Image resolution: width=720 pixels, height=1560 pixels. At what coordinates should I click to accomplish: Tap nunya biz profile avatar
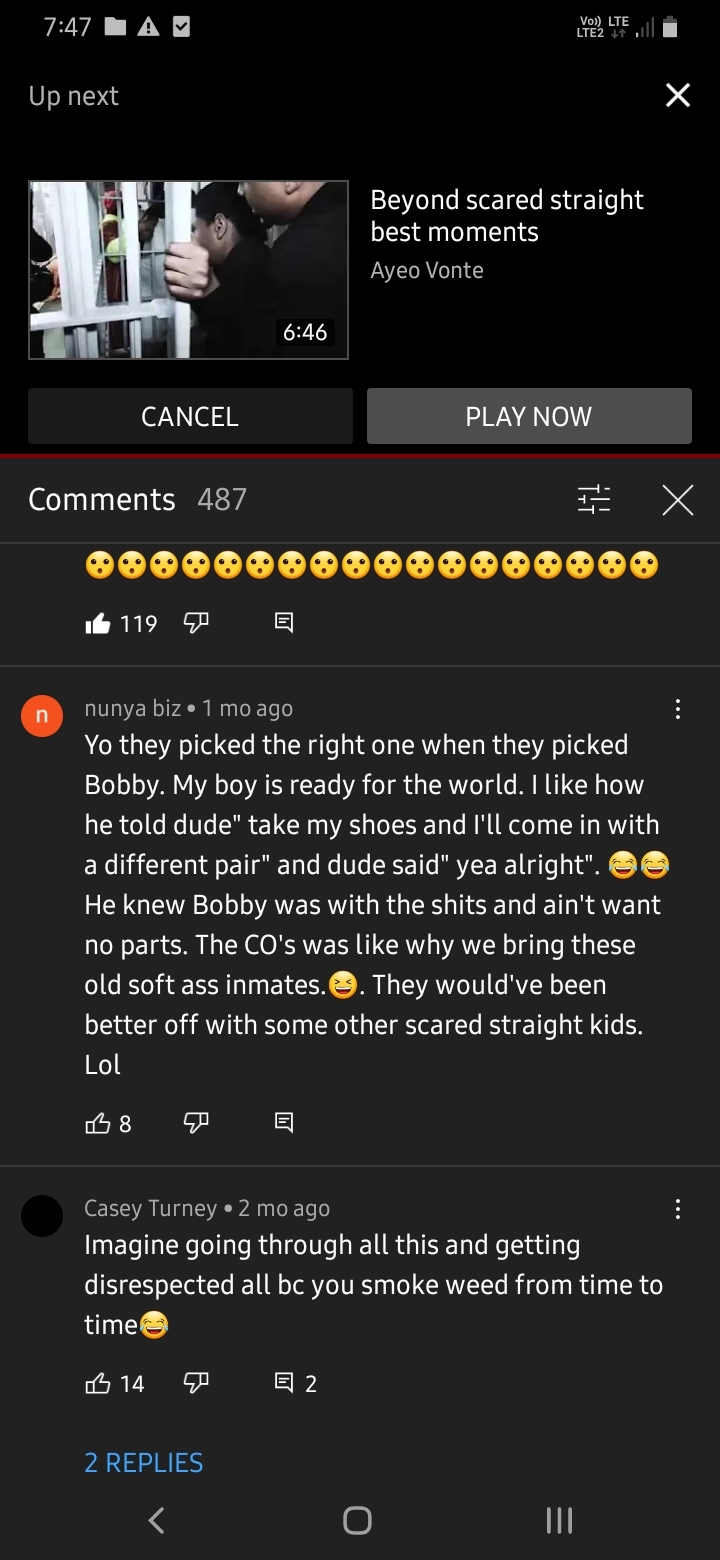[x=42, y=716]
